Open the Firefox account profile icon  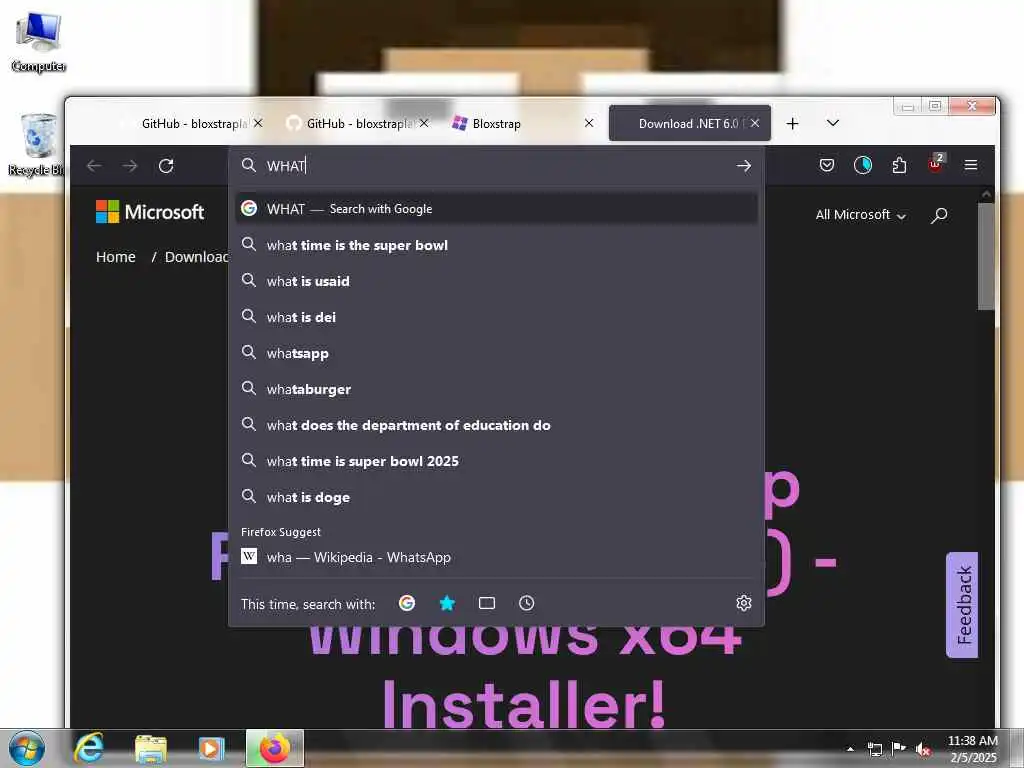pos(863,165)
